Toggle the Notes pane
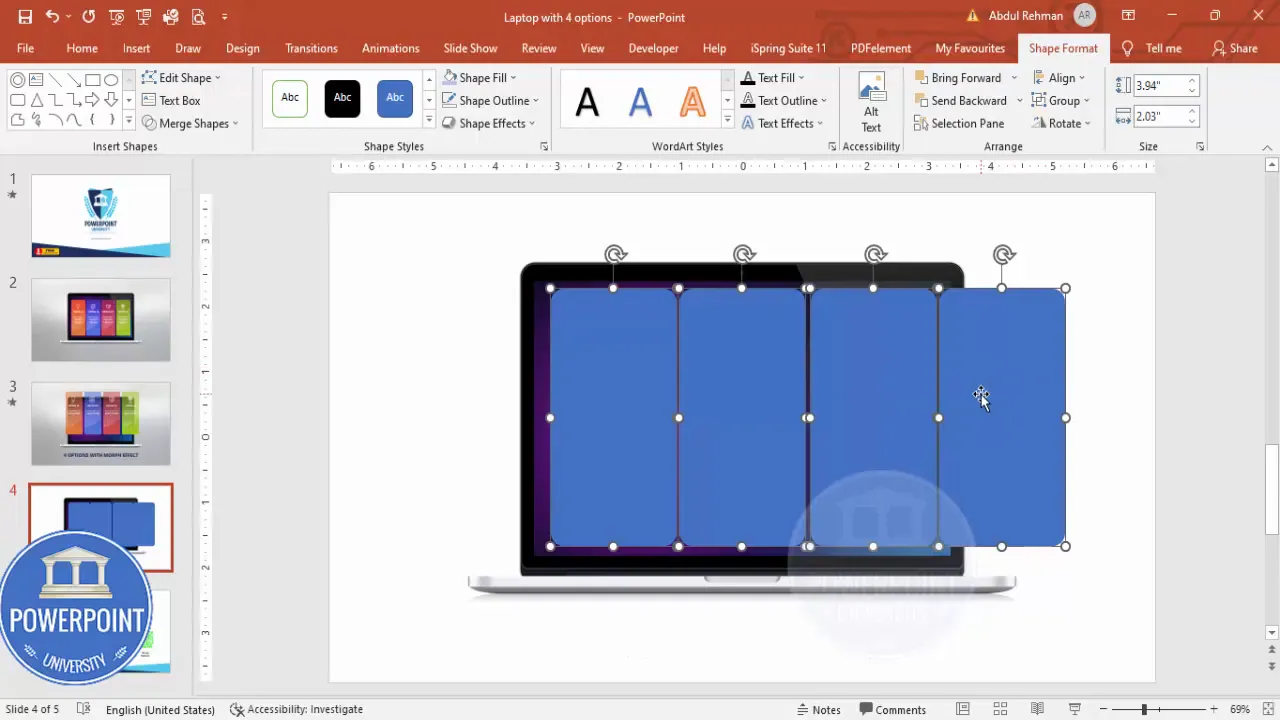Image resolution: width=1280 pixels, height=720 pixels. (x=818, y=709)
